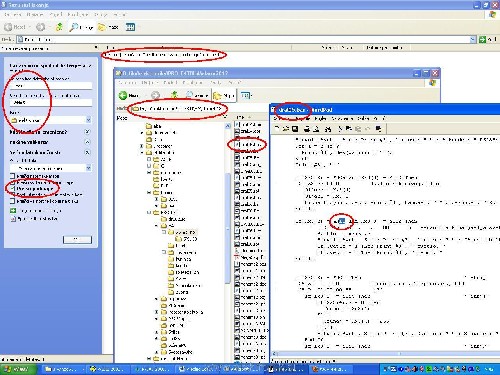Open file type dropdown in search advanced options
Screen dimensions: 500x375
[88, 168]
